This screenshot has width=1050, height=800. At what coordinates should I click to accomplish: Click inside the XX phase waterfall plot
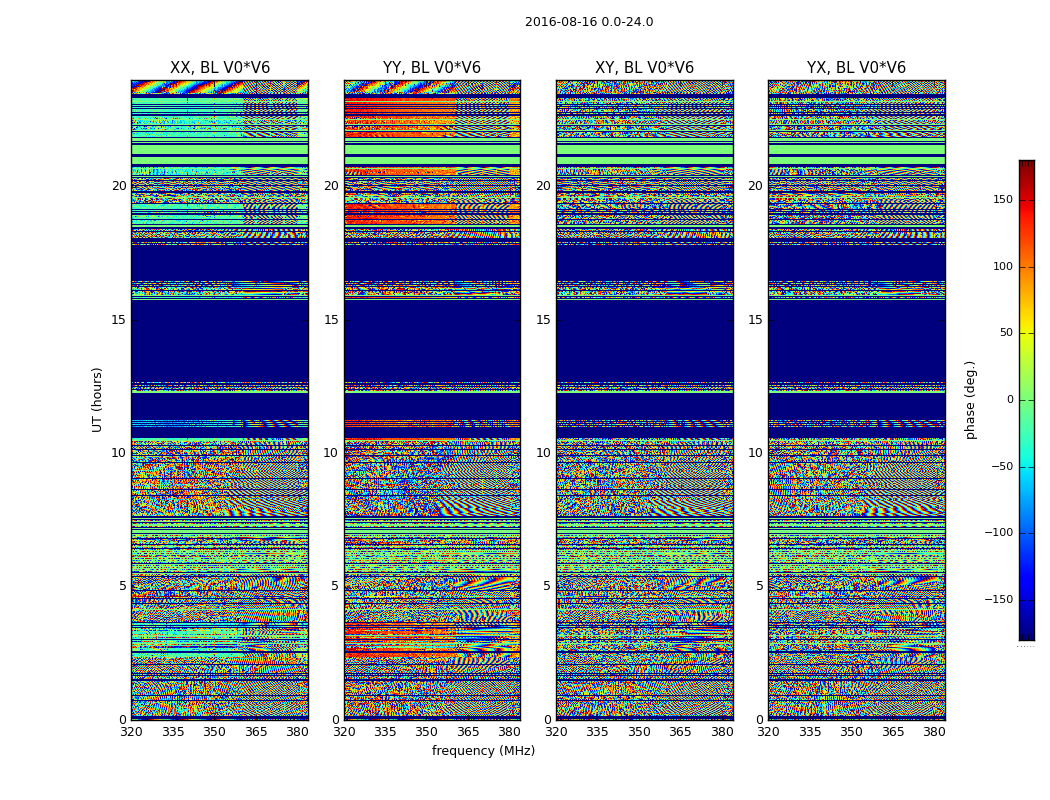220,400
